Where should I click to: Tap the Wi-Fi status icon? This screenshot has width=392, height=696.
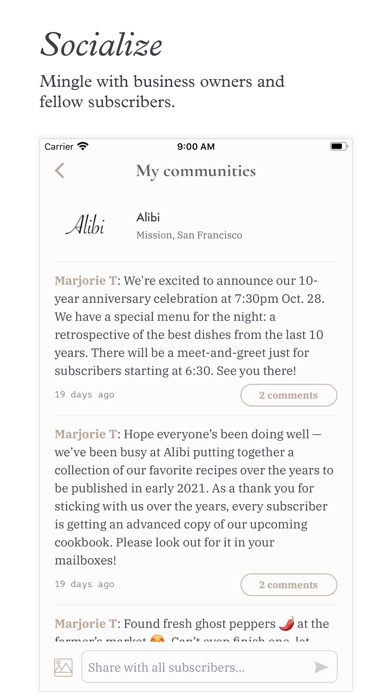[83, 146]
